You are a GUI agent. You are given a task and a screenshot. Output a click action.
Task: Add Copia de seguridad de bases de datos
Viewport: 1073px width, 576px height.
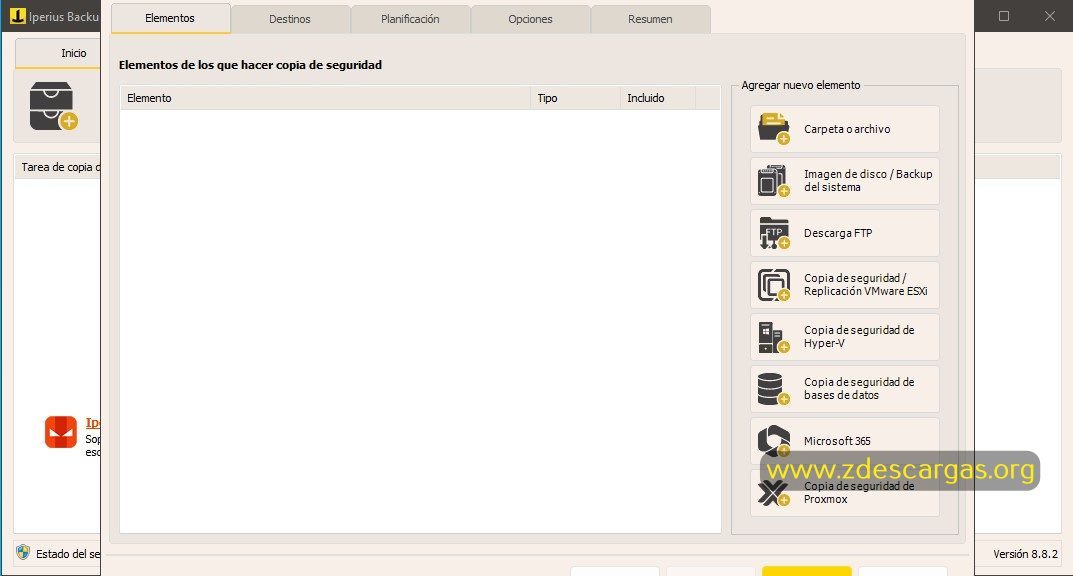click(844, 389)
